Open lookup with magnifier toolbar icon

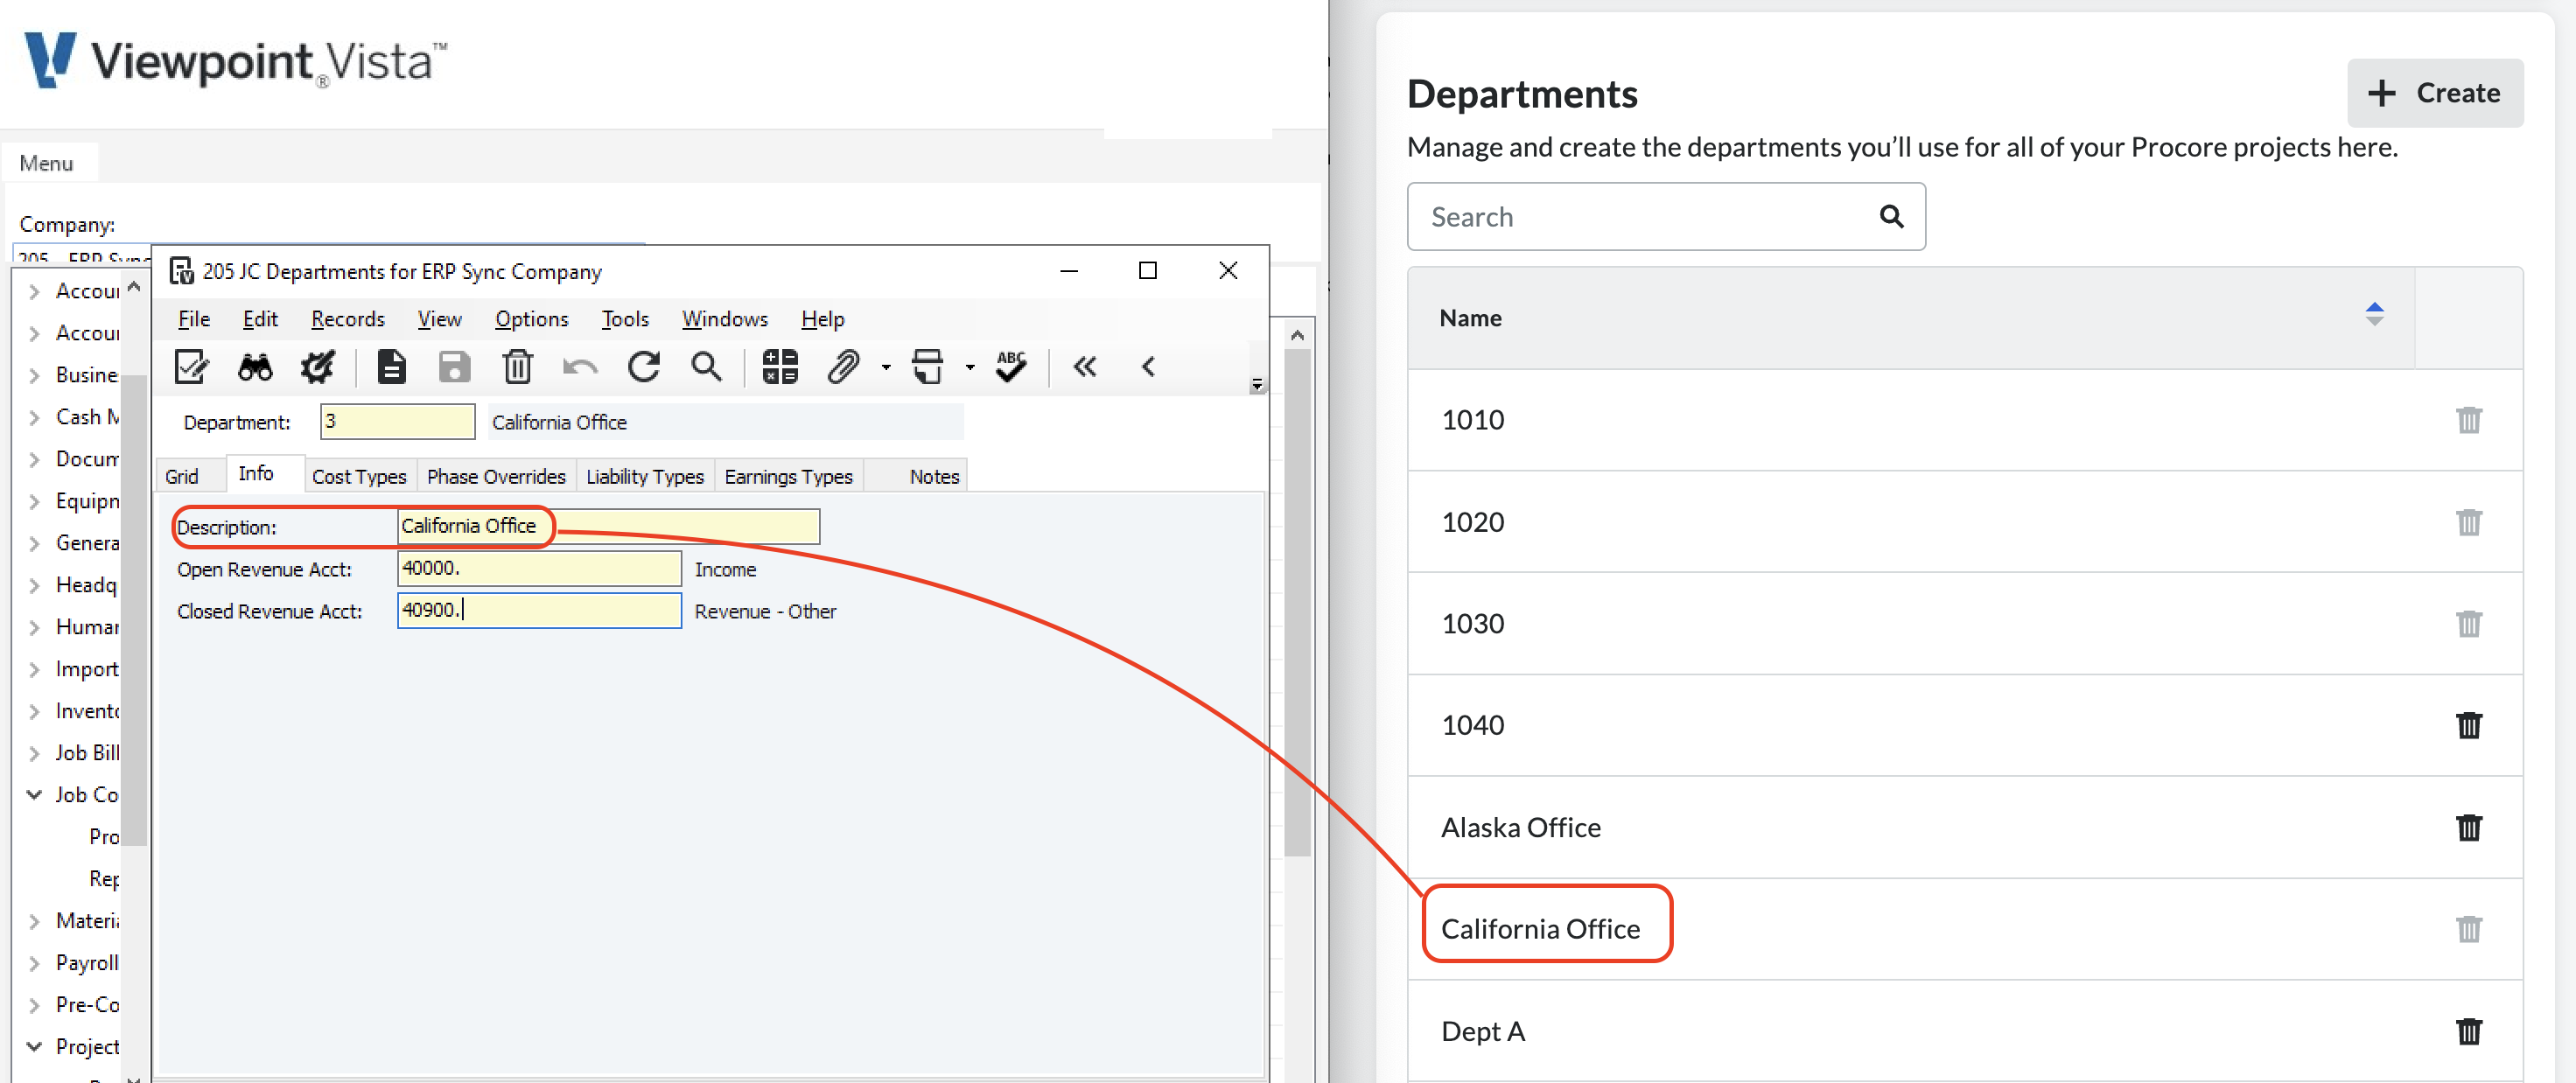click(x=706, y=367)
